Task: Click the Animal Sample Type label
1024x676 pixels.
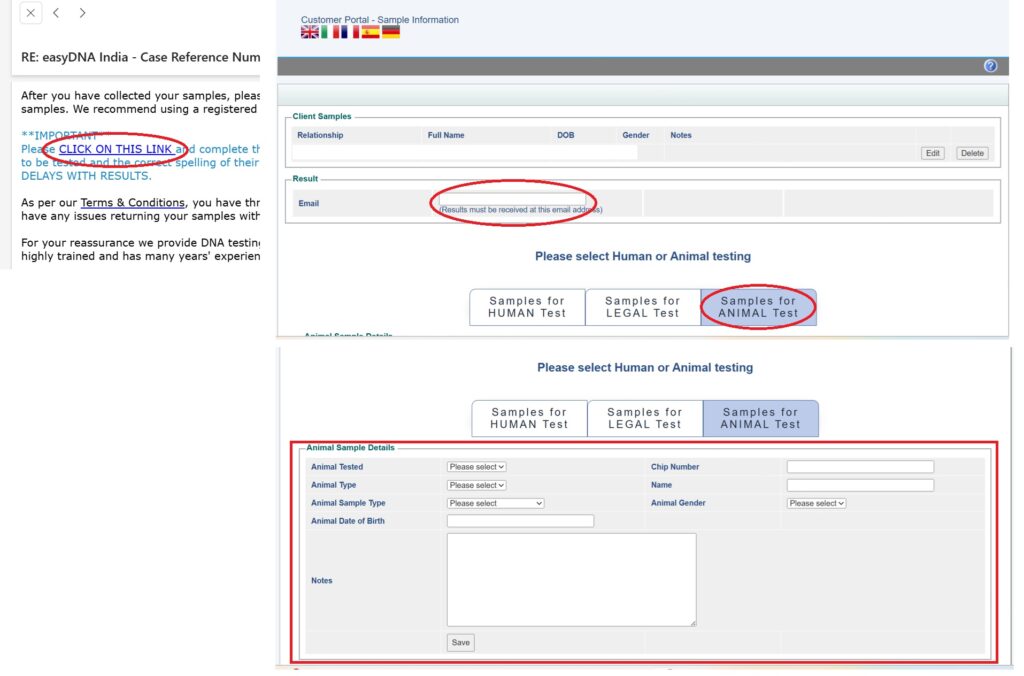Action: tap(348, 503)
